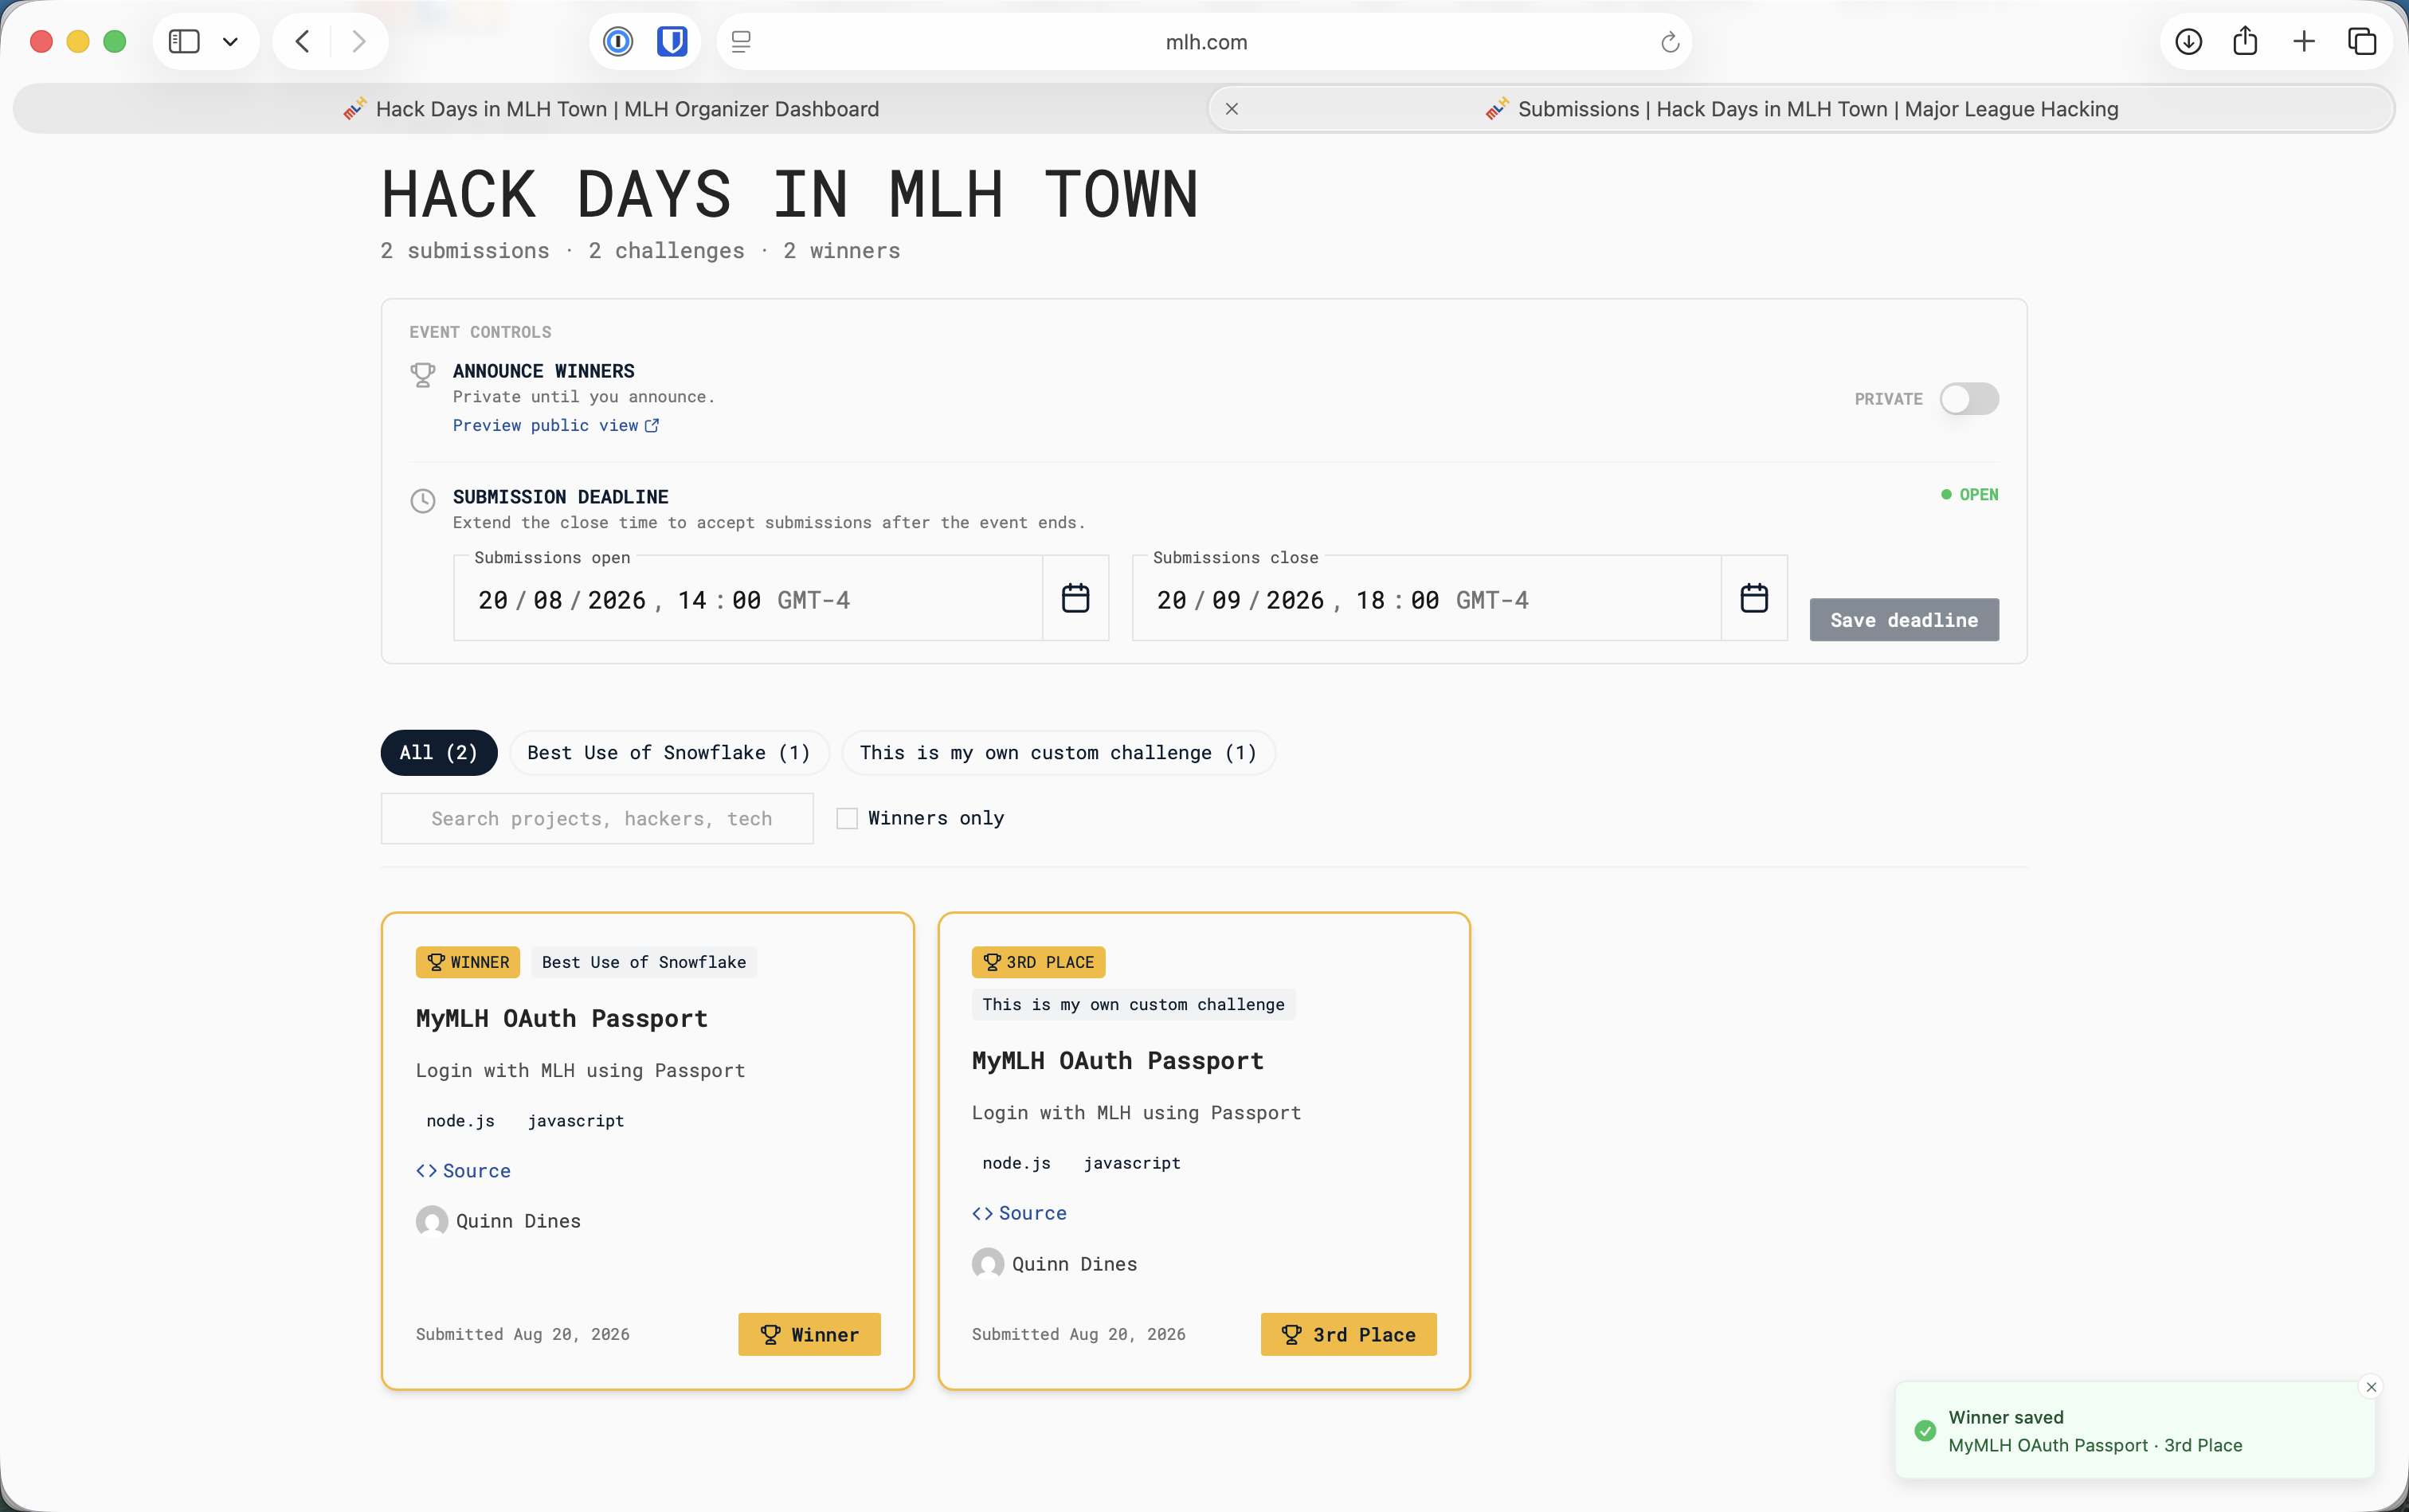
Task: Open the Submissions open calendar picker
Action: [1075, 598]
